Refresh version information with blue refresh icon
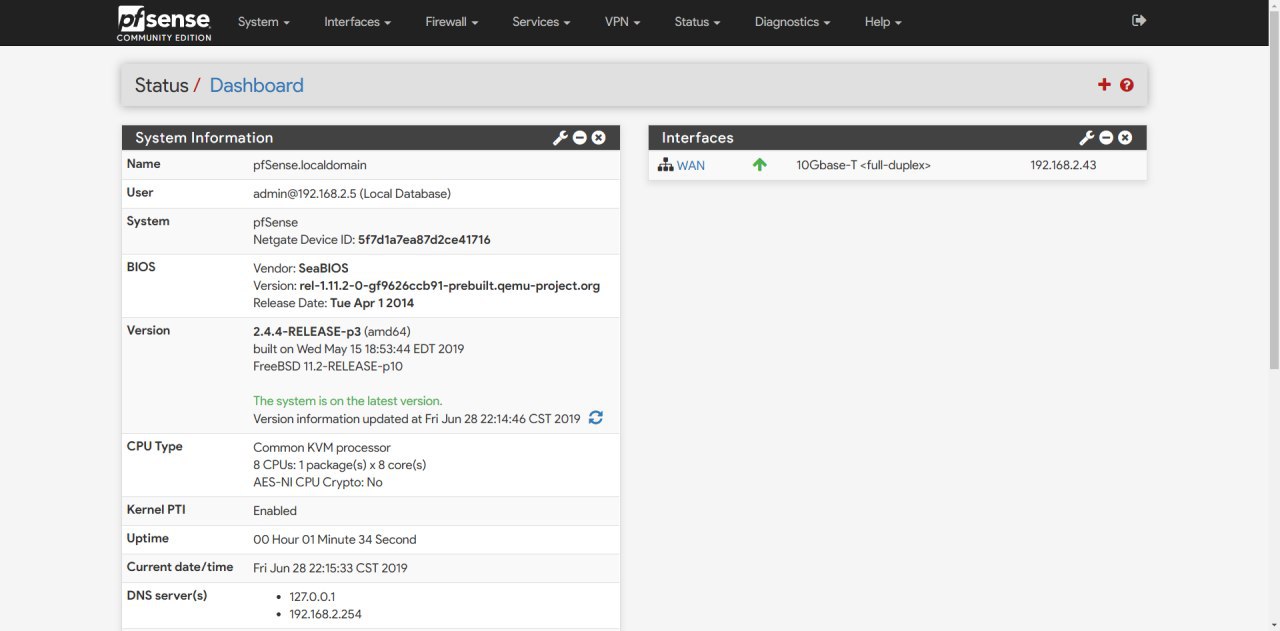This screenshot has height=631, width=1280. click(x=596, y=418)
